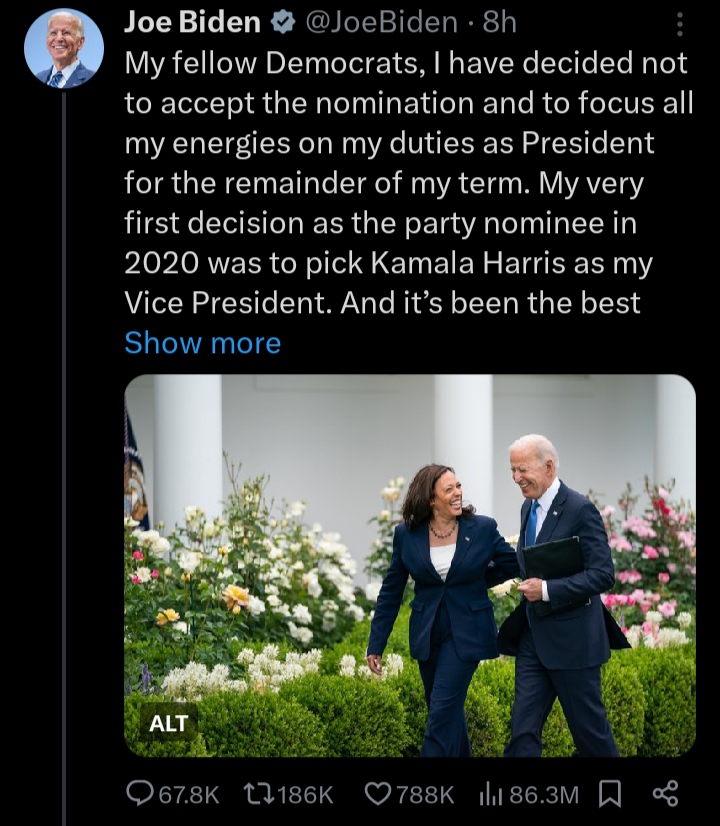Open the Joe Biden display name link
Image resolution: width=720 pixels, height=826 pixels.
click(192, 23)
